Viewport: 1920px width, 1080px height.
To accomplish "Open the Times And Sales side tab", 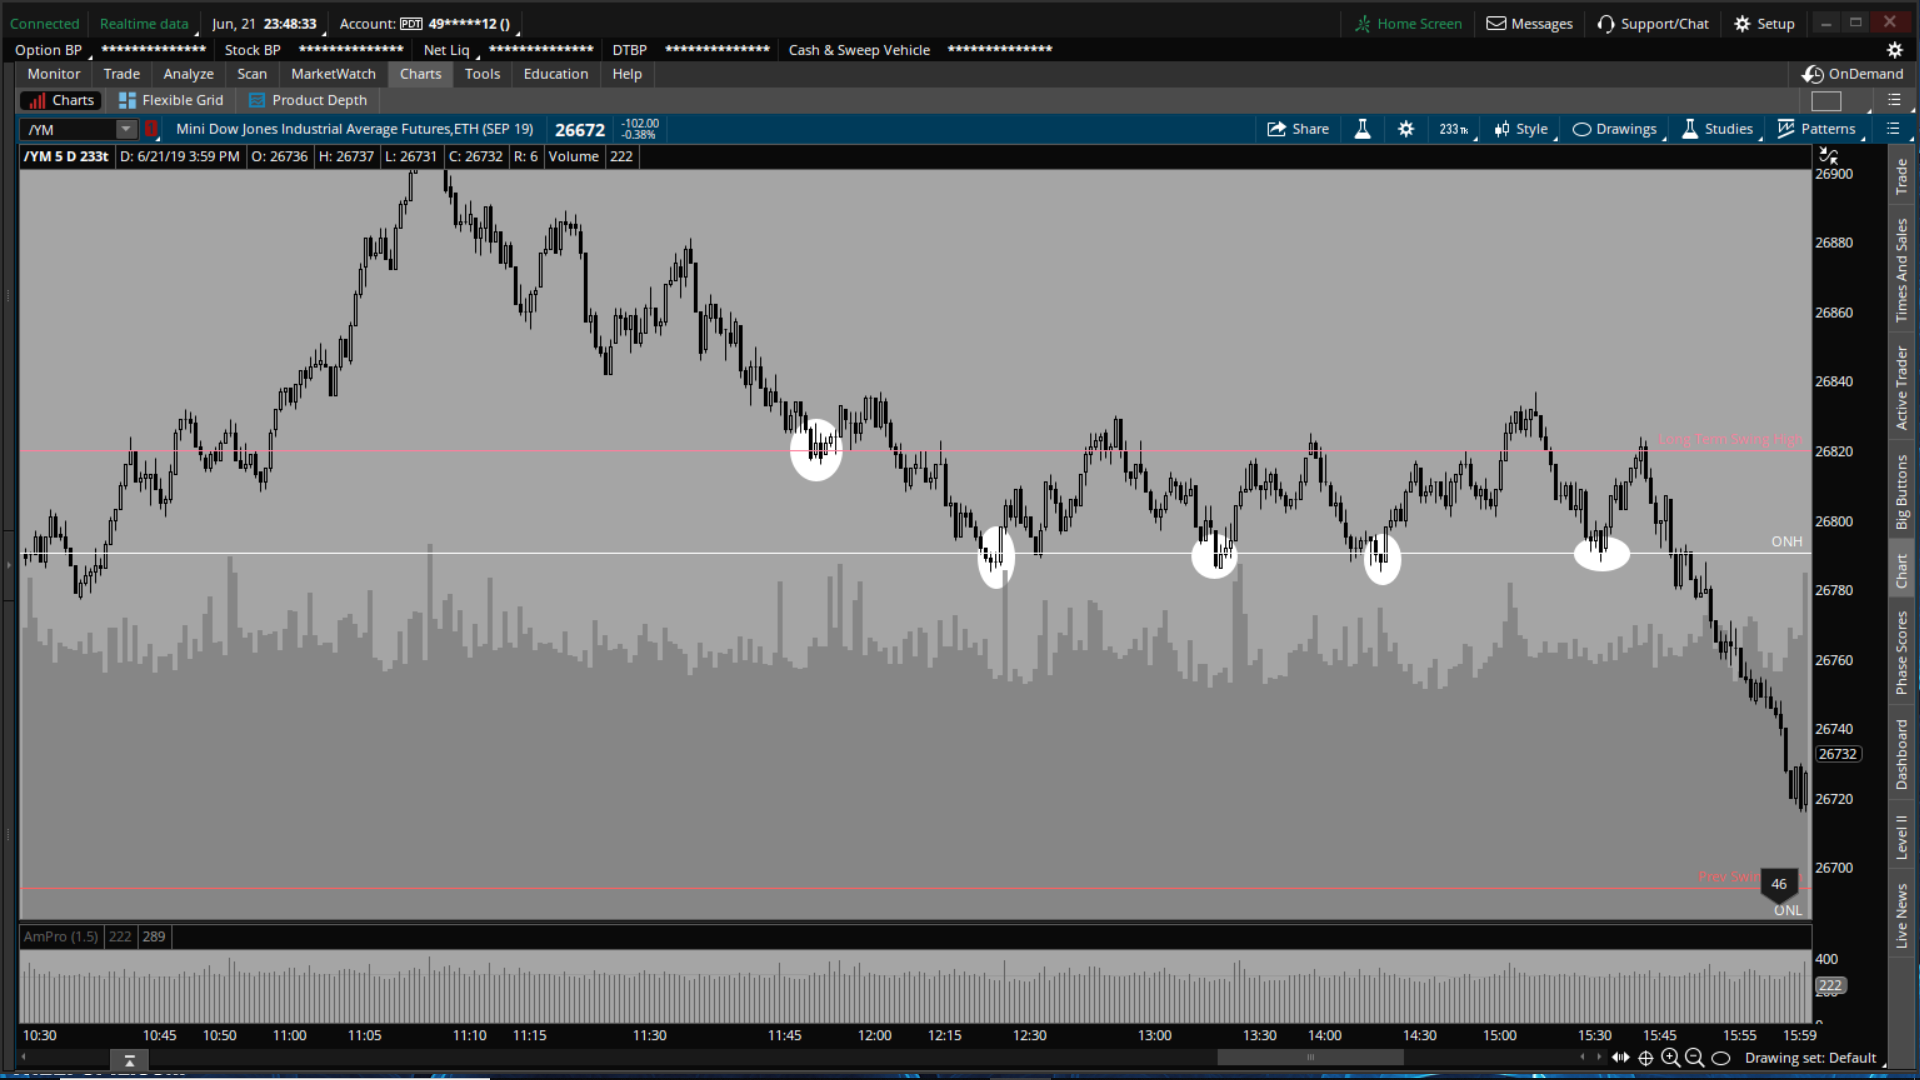I will point(1901,270).
